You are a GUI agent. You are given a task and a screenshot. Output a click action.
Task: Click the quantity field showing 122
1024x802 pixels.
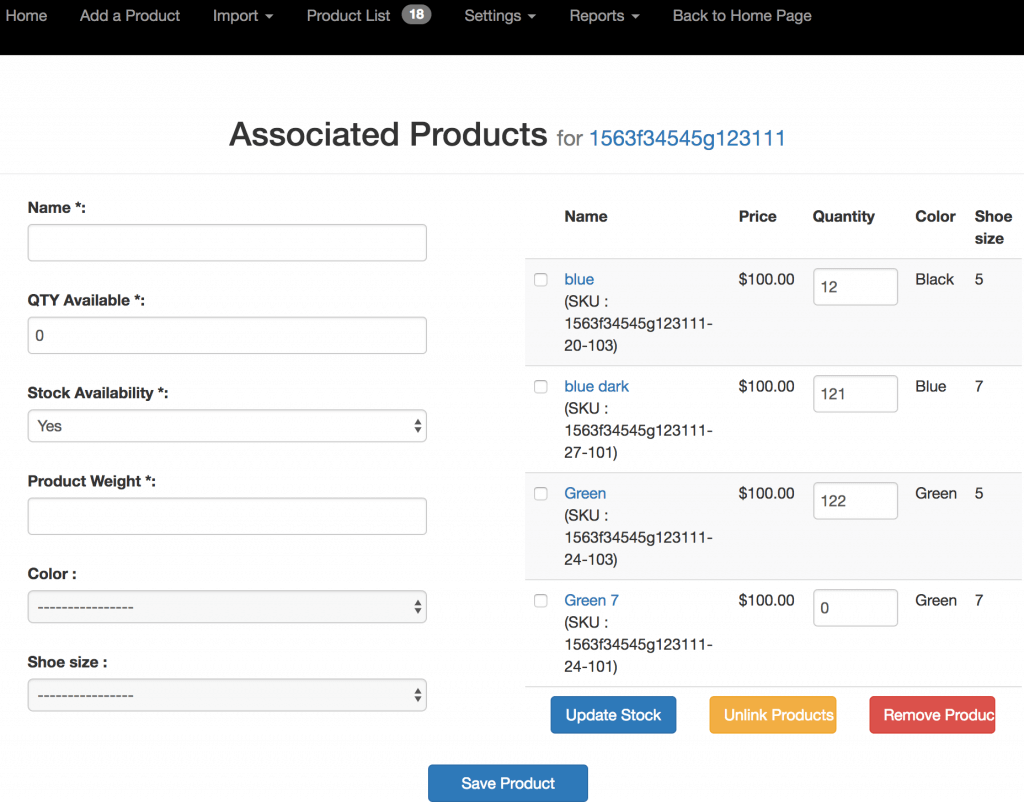tap(855, 501)
